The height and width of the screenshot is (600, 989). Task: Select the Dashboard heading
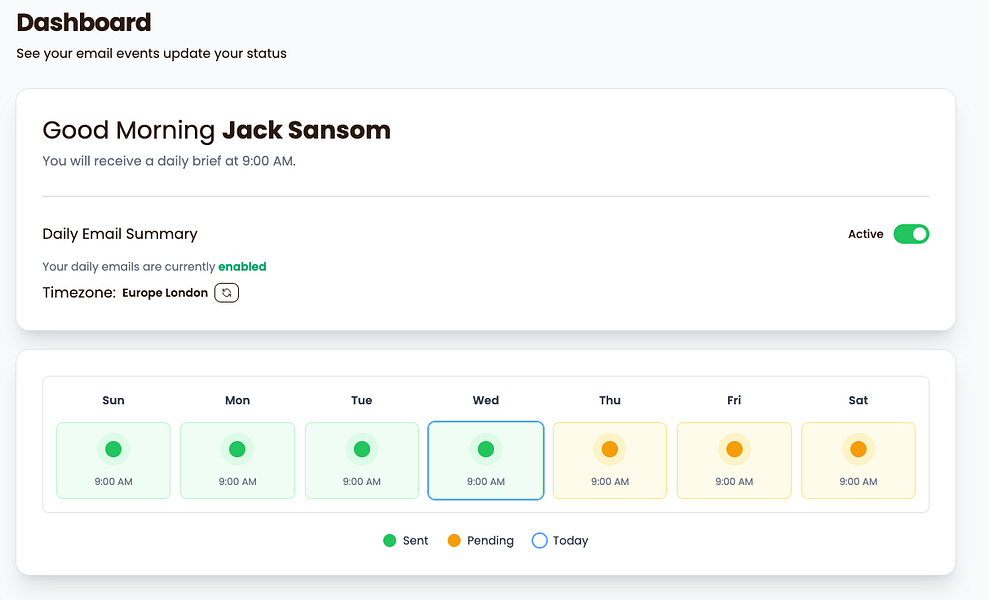84,22
